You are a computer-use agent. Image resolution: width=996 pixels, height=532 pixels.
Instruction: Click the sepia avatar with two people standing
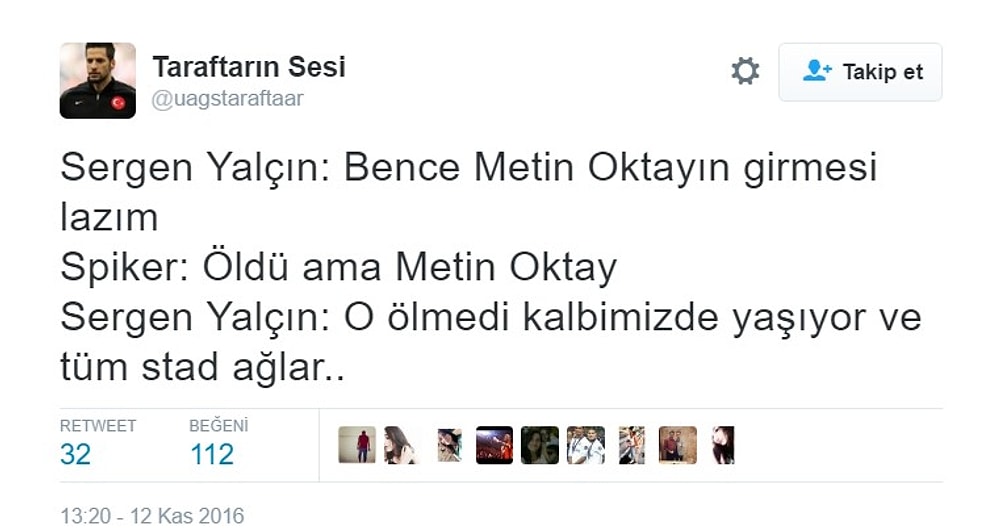[x=678, y=445]
